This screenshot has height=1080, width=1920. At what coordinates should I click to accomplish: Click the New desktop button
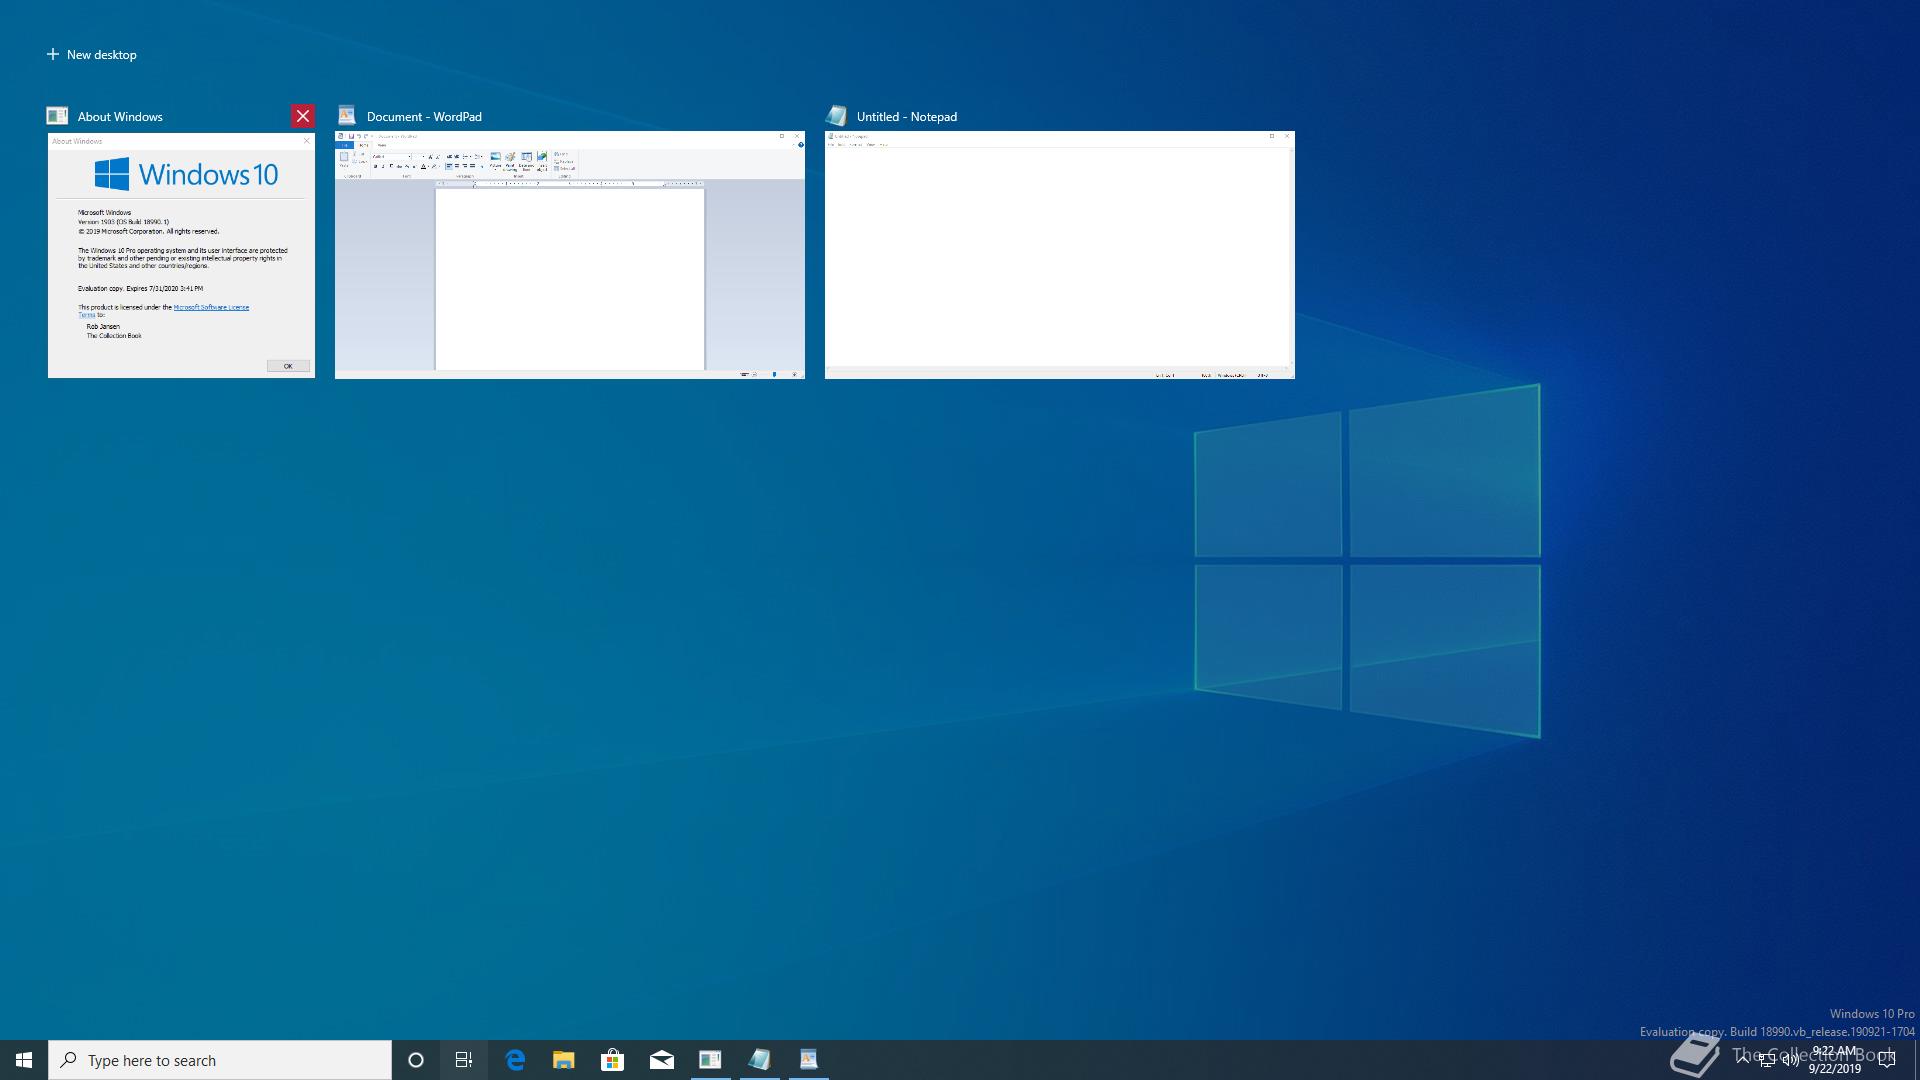pos(91,54)
